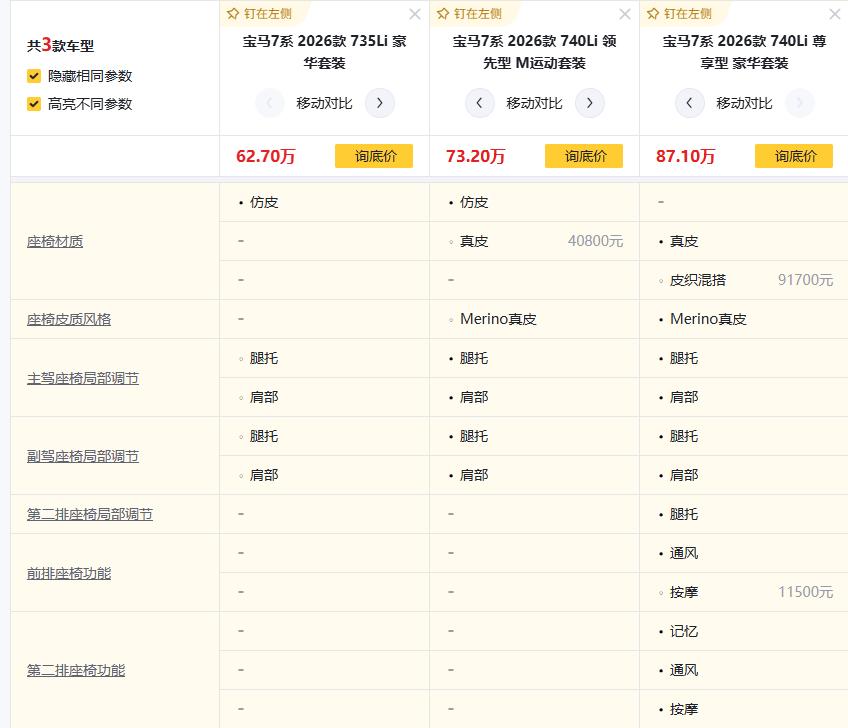Select the 宝马7系 2026款 735Li 豪华套装 title
848x728 pixels.
324,52
